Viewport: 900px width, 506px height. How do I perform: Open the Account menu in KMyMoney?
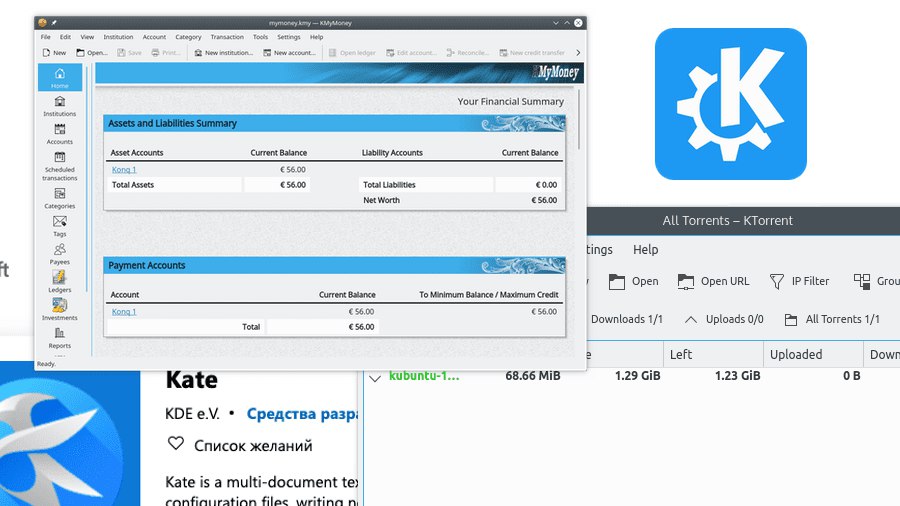(154, 37)
